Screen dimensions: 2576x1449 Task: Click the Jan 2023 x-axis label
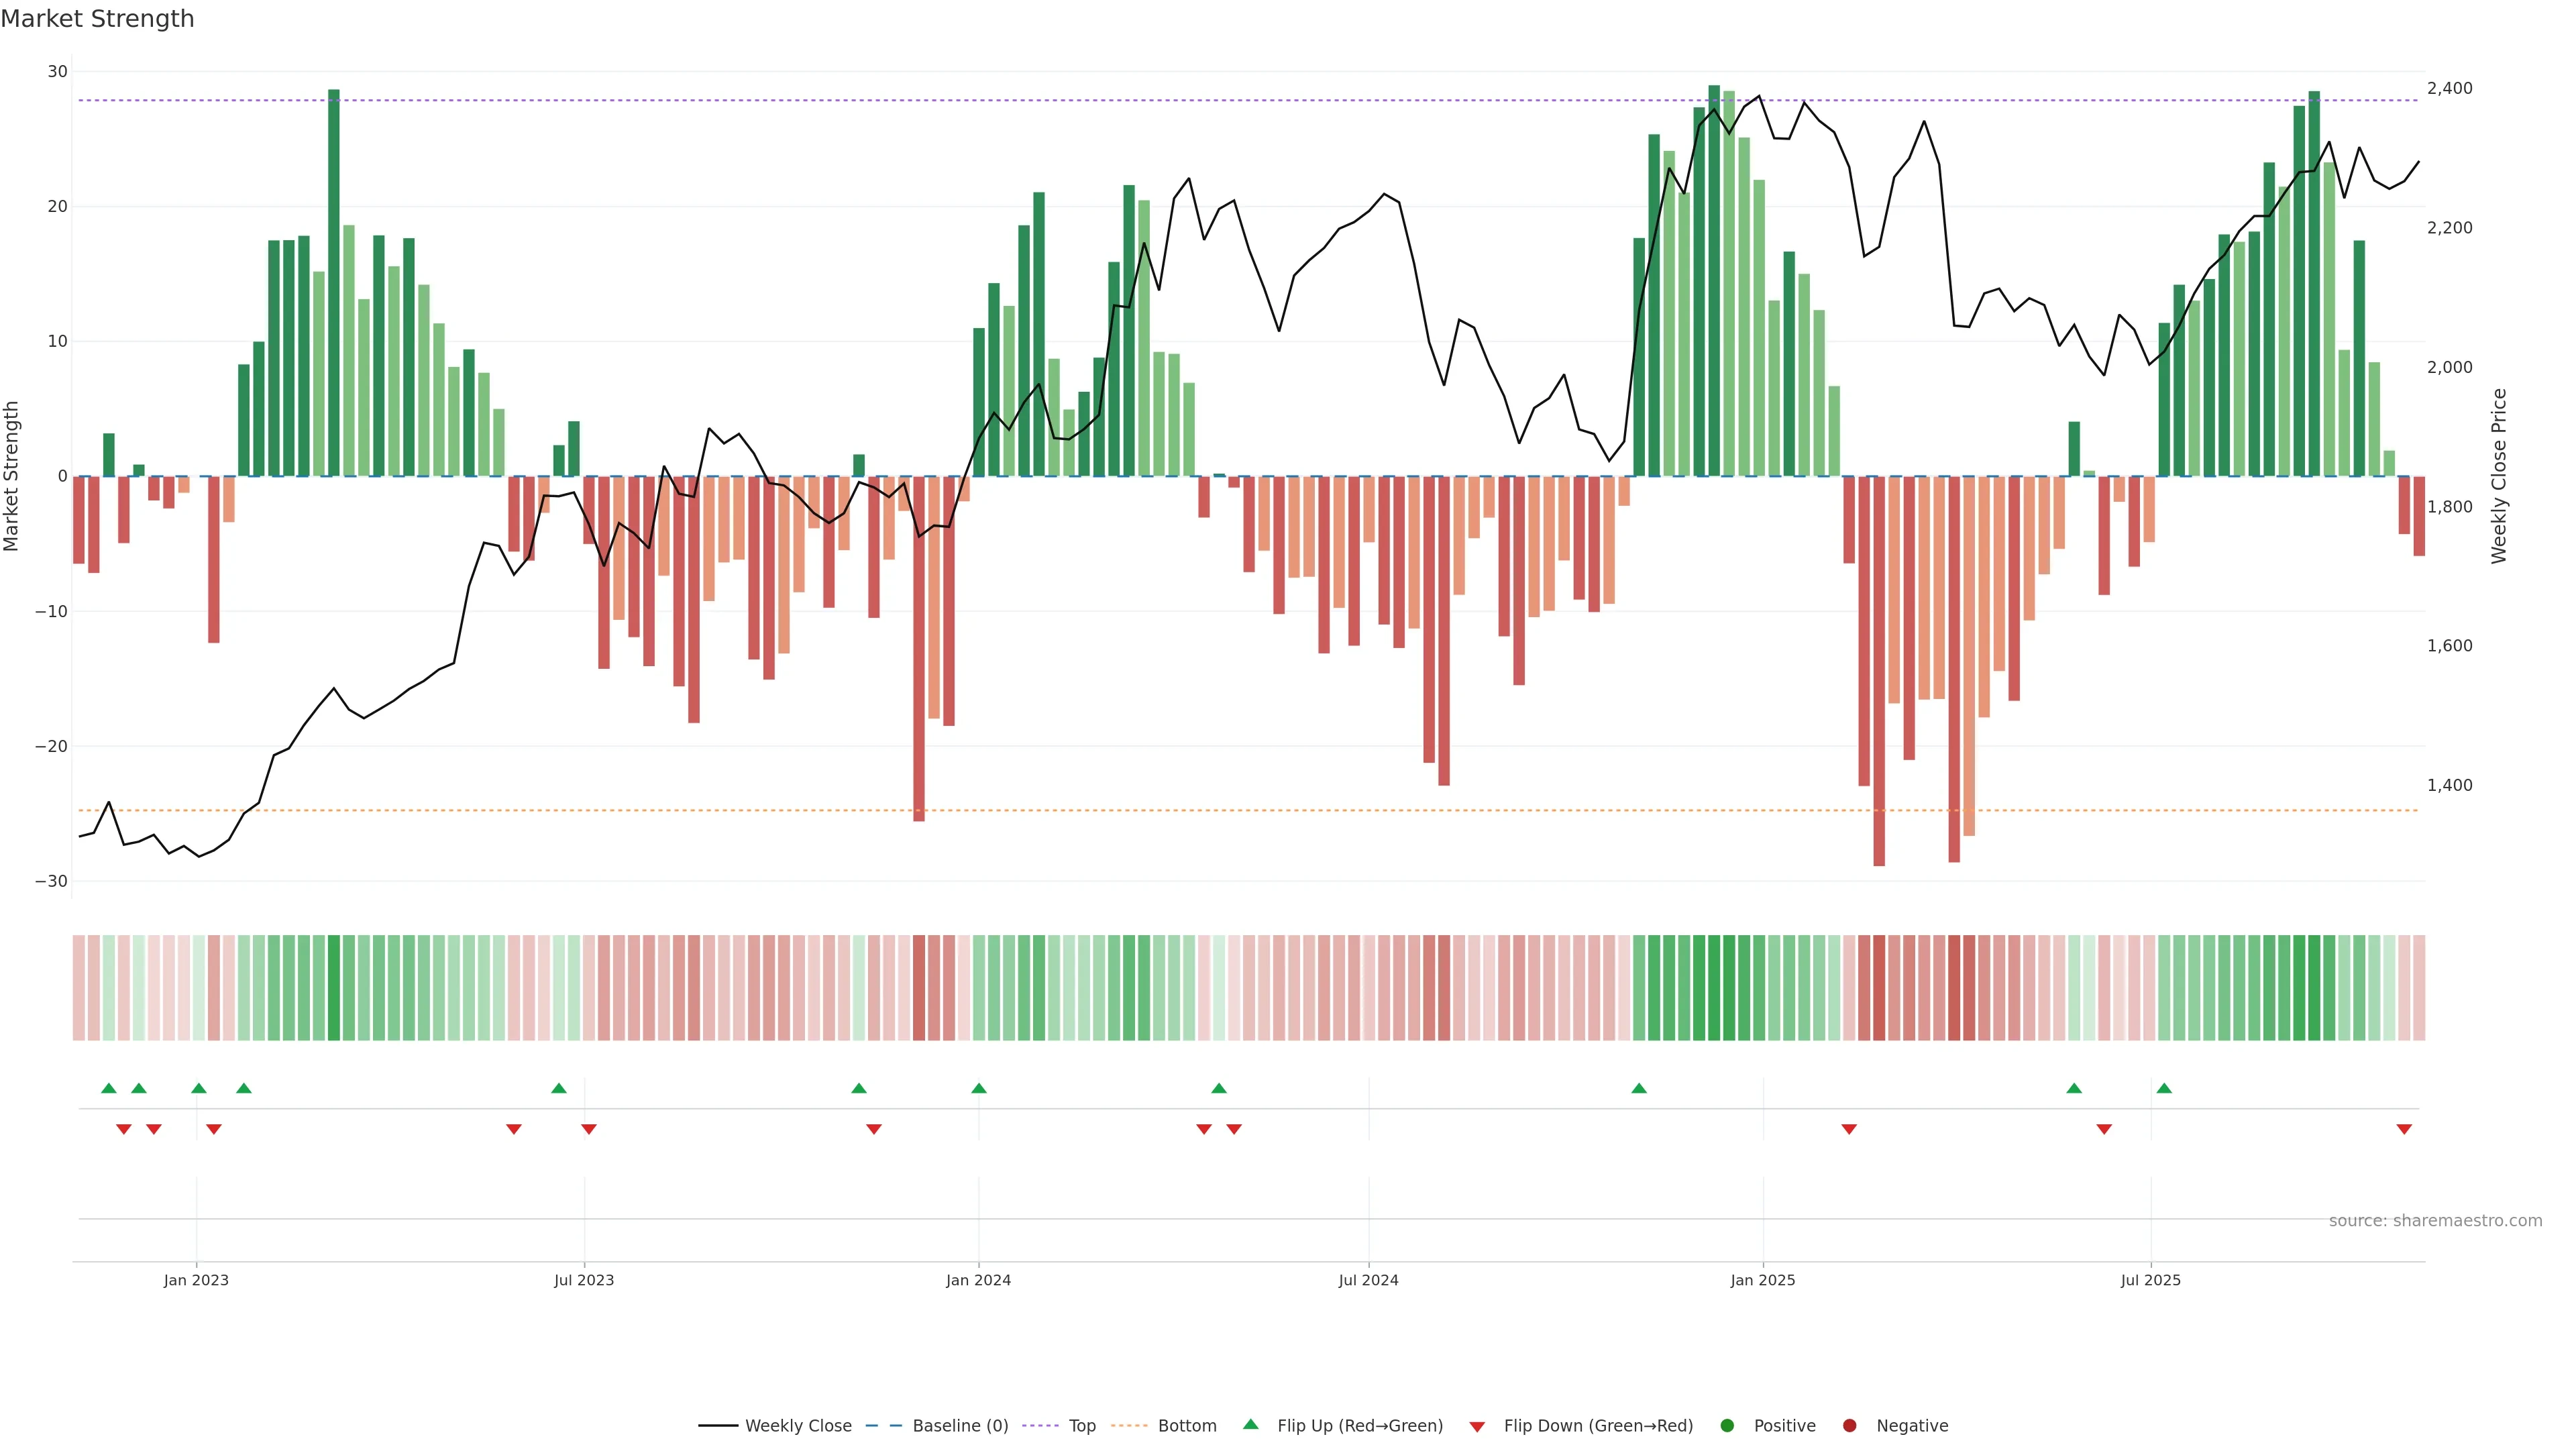tap(196, 1280)
